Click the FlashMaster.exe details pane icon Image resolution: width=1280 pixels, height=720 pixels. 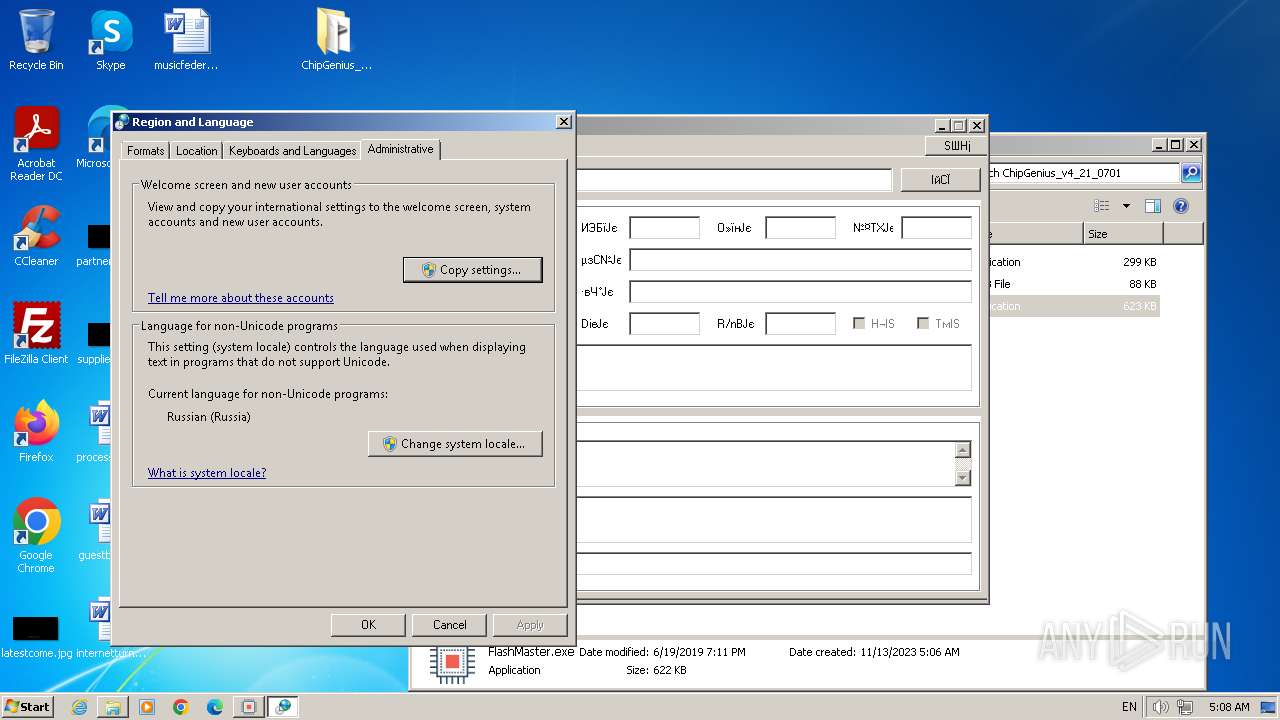[452, 661]
